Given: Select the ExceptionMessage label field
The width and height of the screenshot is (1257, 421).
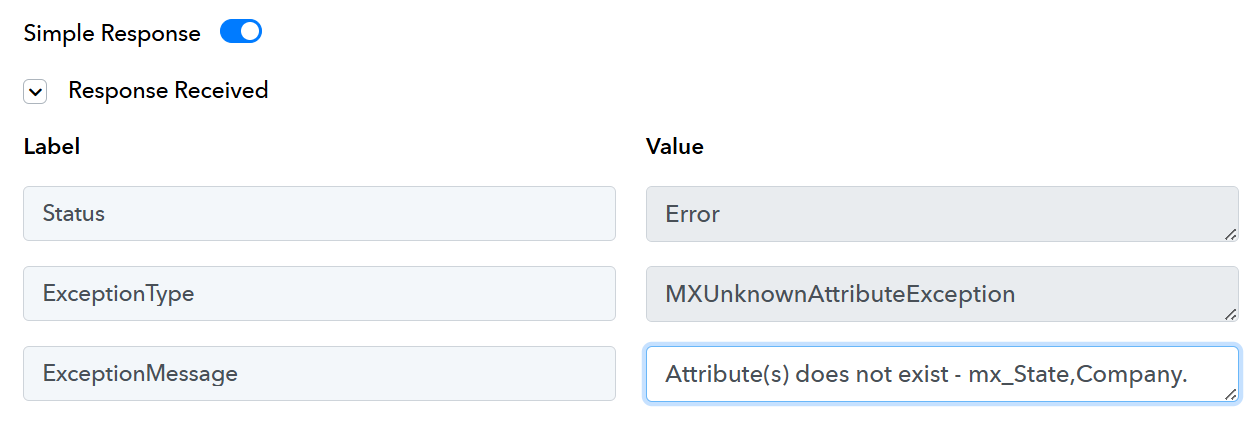Looking at the screenshot, I should click(319, 373).
